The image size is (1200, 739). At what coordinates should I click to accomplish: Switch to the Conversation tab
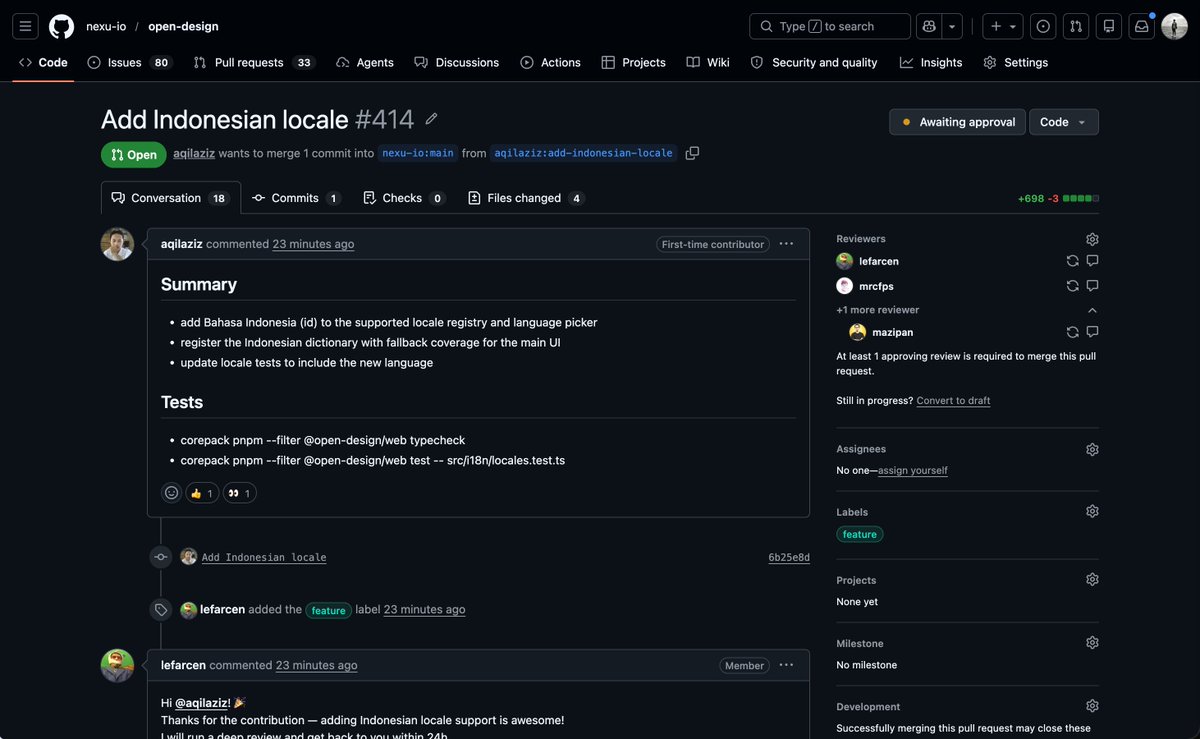pos(171,198)
